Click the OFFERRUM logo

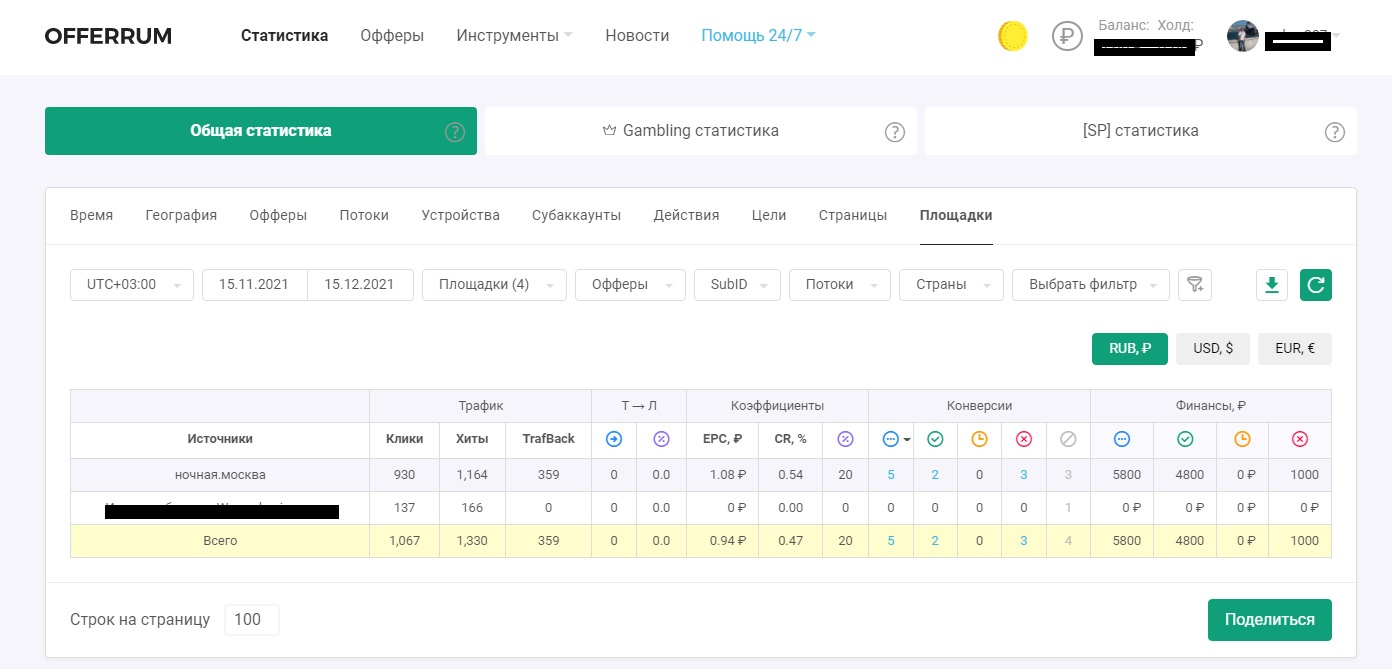pyautogui.click(x=108, y=36)
